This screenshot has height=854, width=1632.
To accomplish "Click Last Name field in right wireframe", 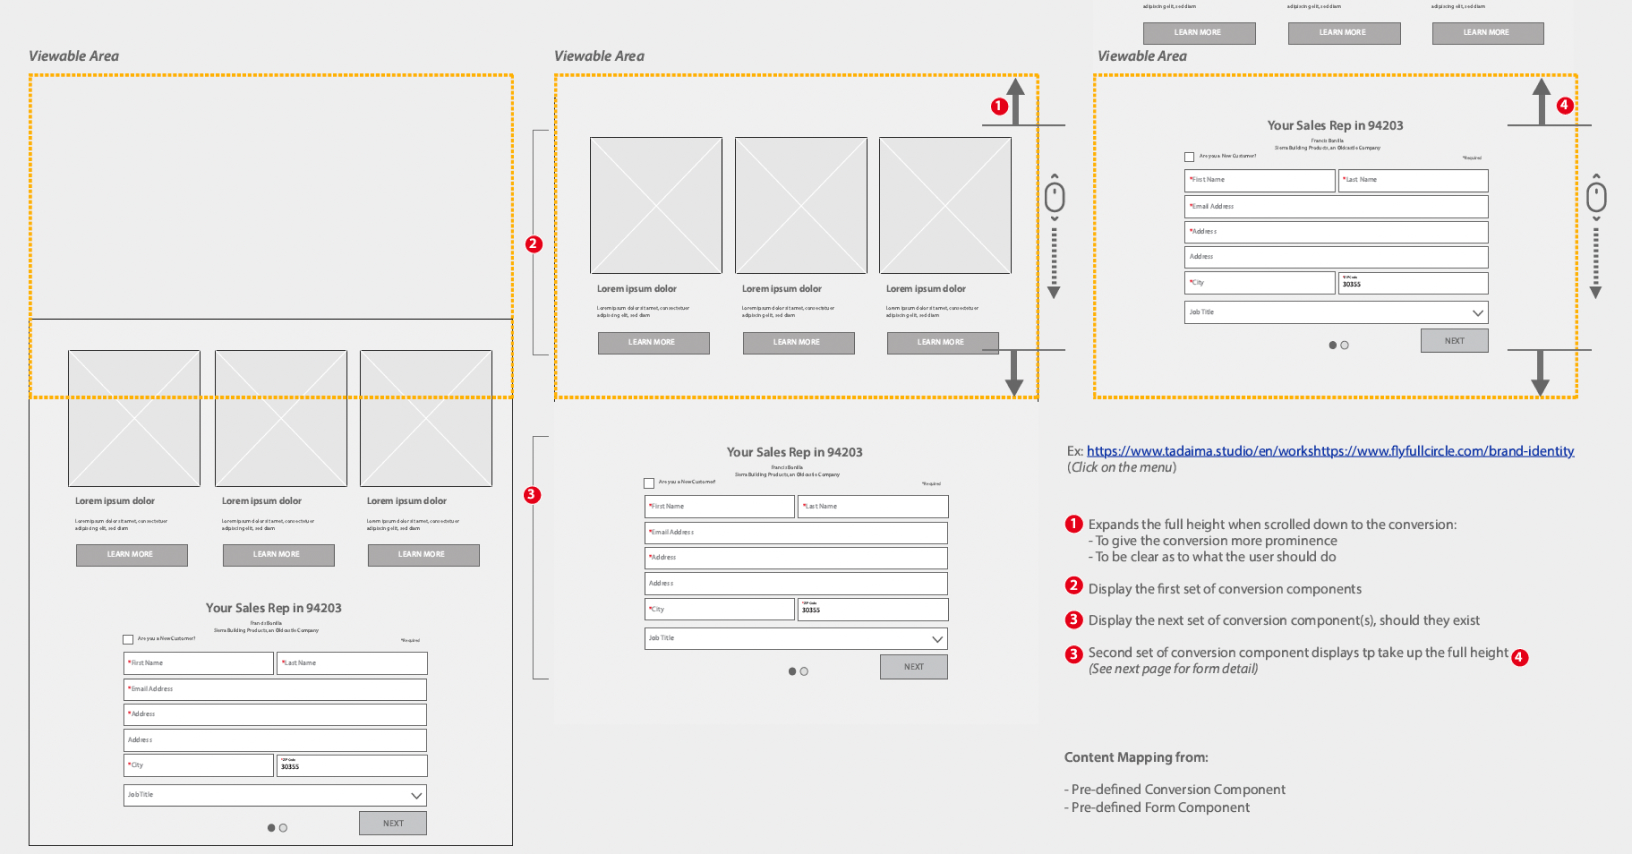I will coord(1413,180).
